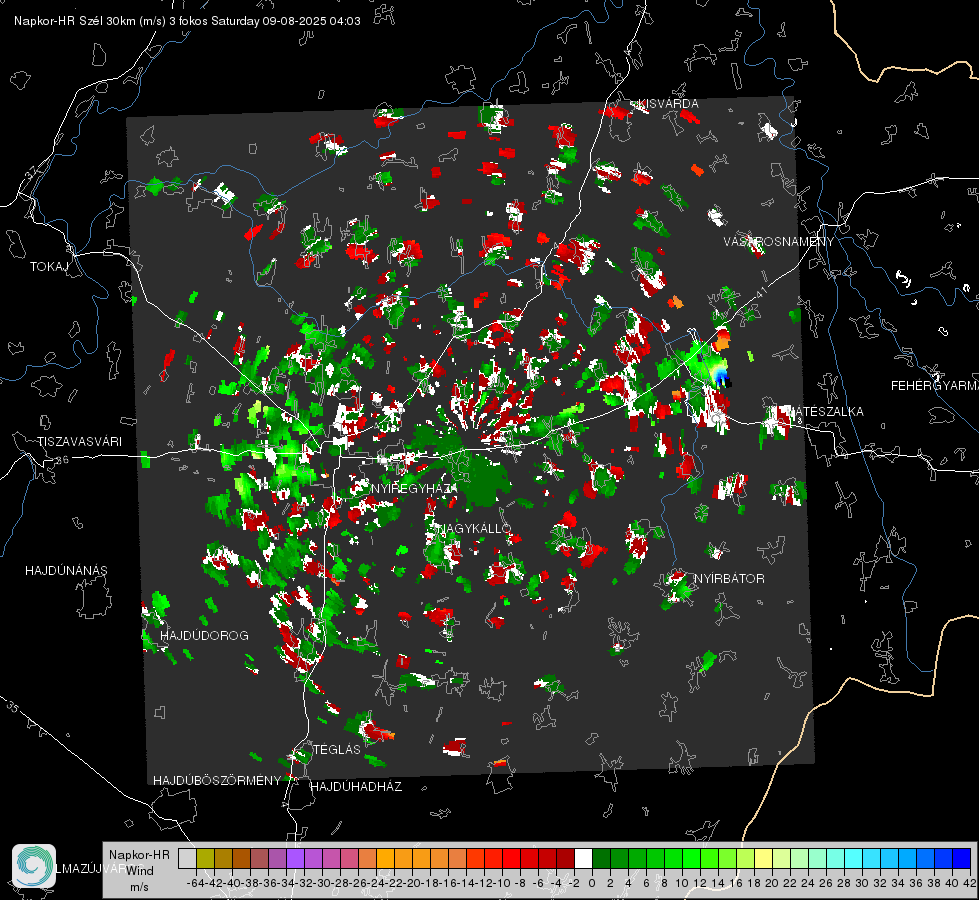The width and height of the screenshot is (979, 900).
Task: Select the light gray leftmost legend swatch
Action: tap(187, 859)
